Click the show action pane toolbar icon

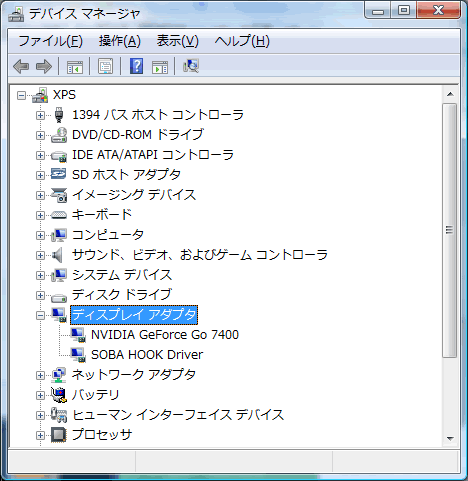(x=160, y=66)
